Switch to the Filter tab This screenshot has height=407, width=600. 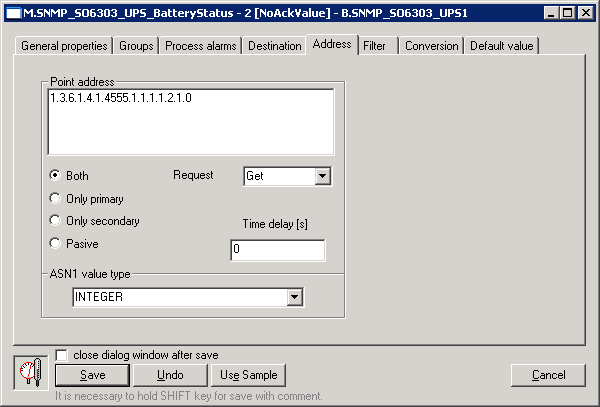coord(375,46)
